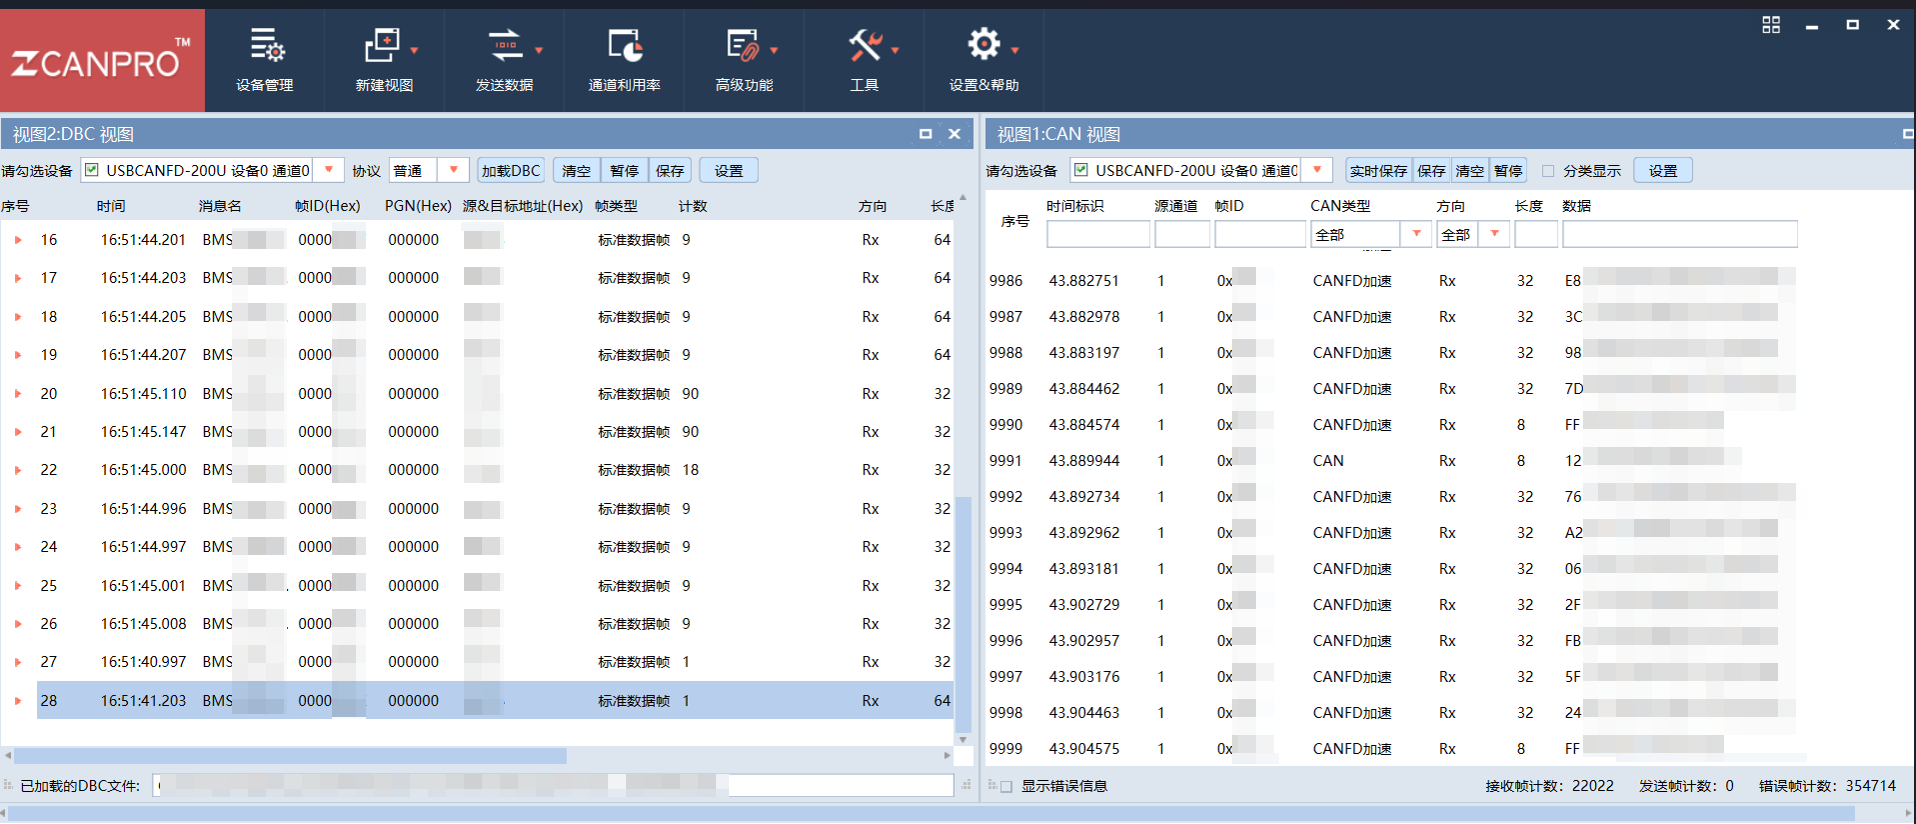This screenshot has height=824, width=1916.
Task: Click the 时间 column header in DBC view
Action: (x=111, y=206)
